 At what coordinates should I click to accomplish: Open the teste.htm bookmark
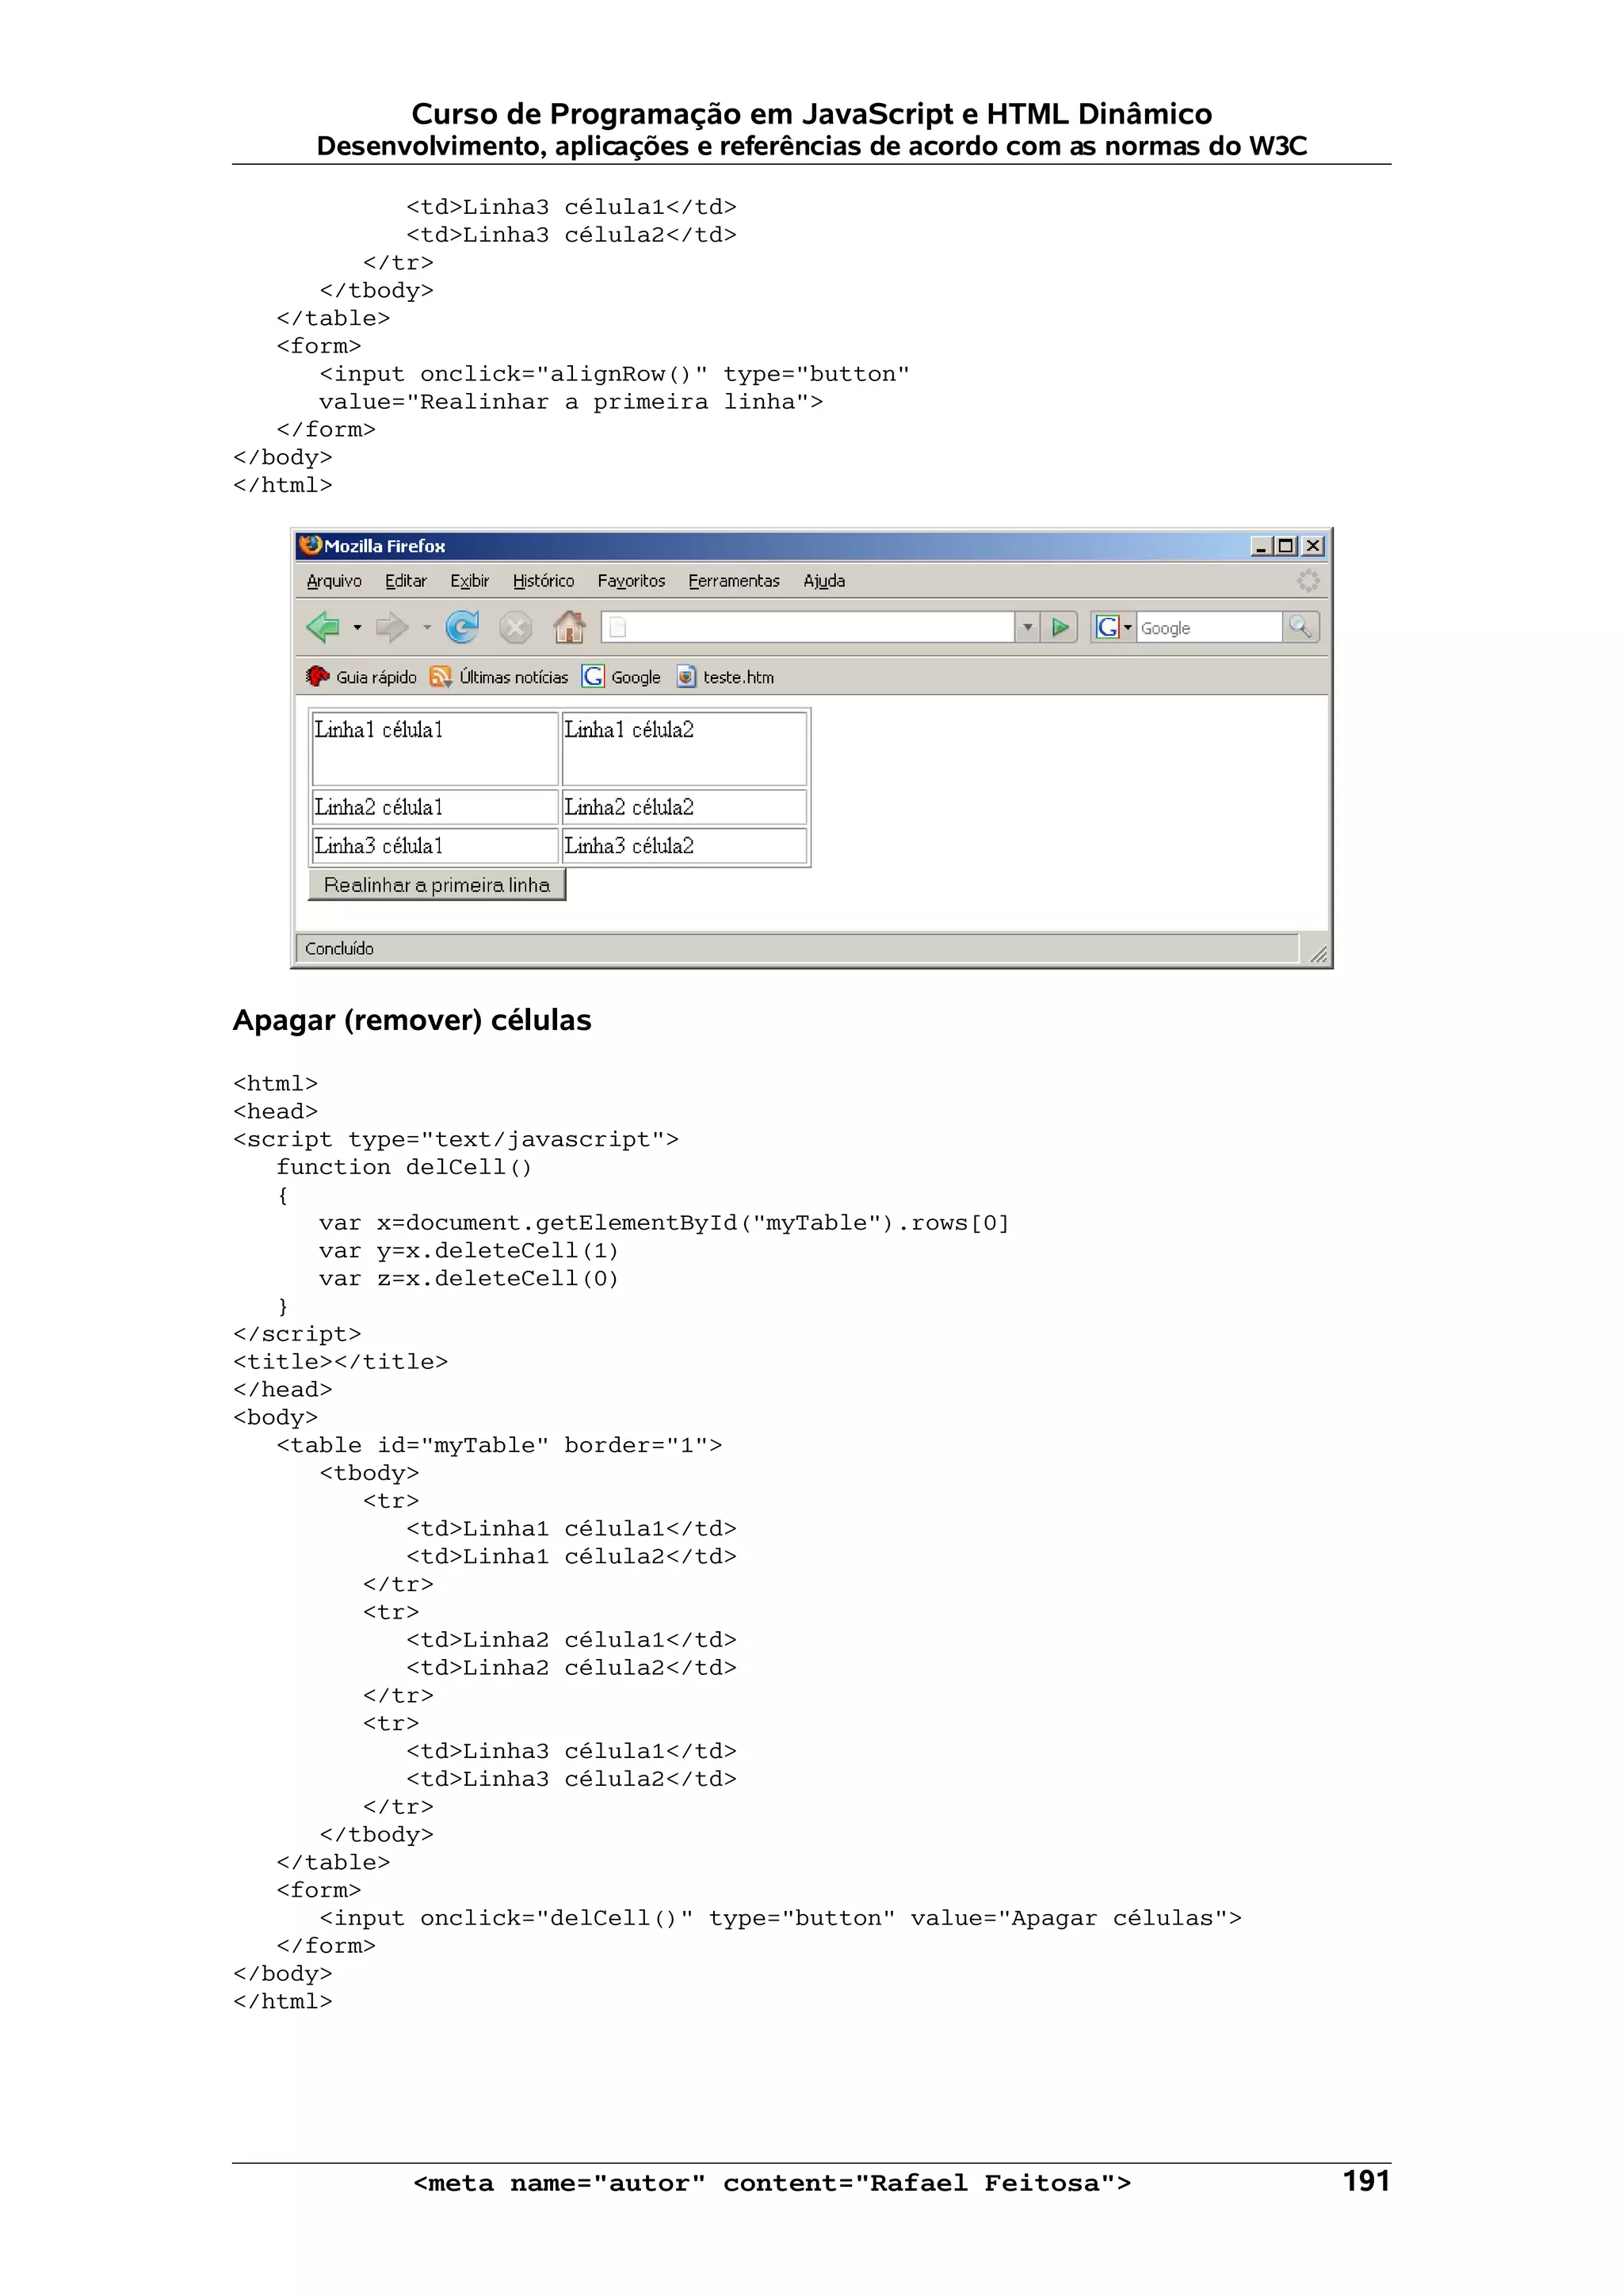click(x=725, y=677)
